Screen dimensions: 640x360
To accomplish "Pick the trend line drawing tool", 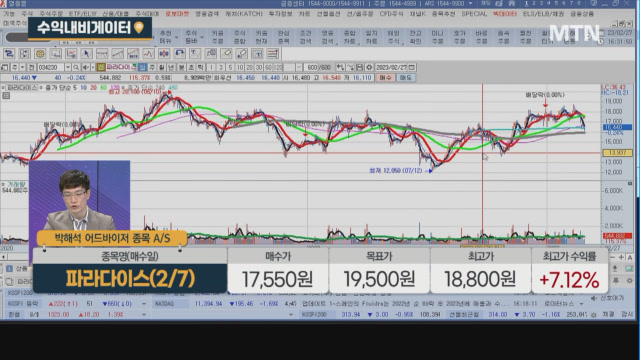I will pyautogui.click(x=118, y=53).
